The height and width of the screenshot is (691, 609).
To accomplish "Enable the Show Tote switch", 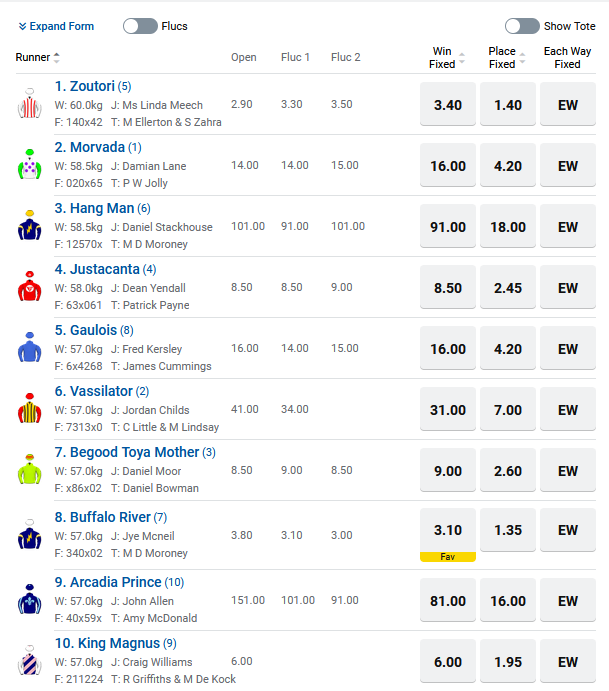I will click(x=522, y=26).
